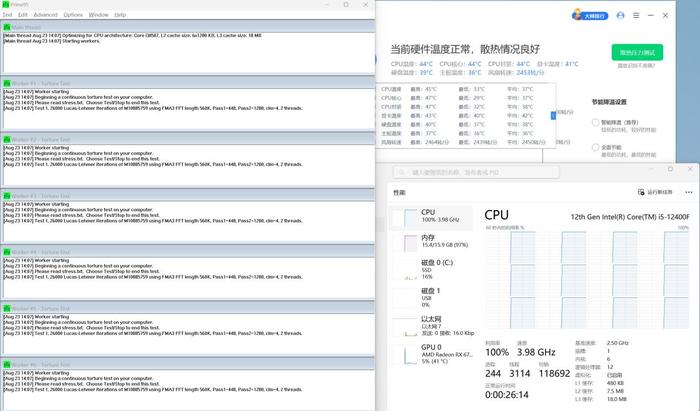The height and width of the screenshot is (411, 700).
Task: Open the 大师排行 ranking badge
Action: point(590,16)
